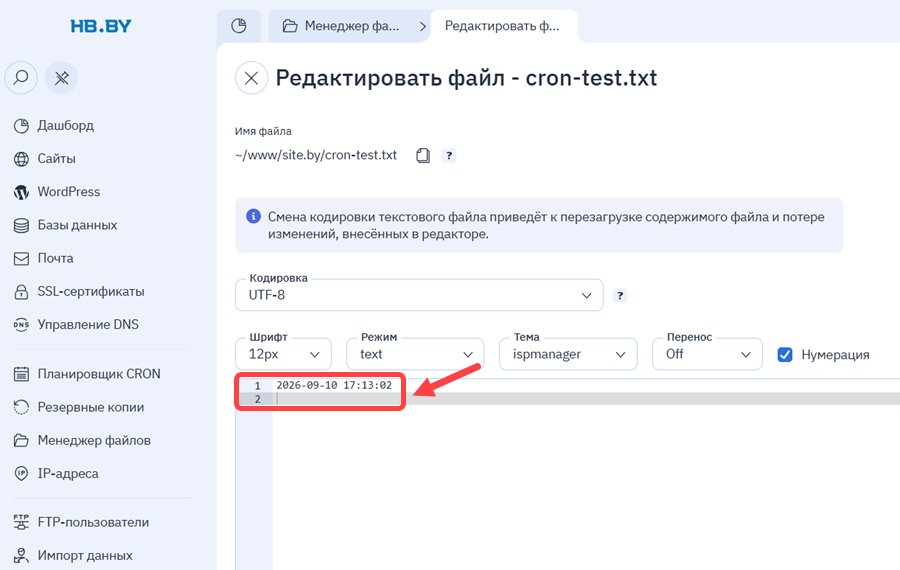Open help icon next to file path
This screenshot has height=570, width=900.
tap(449, 156)
